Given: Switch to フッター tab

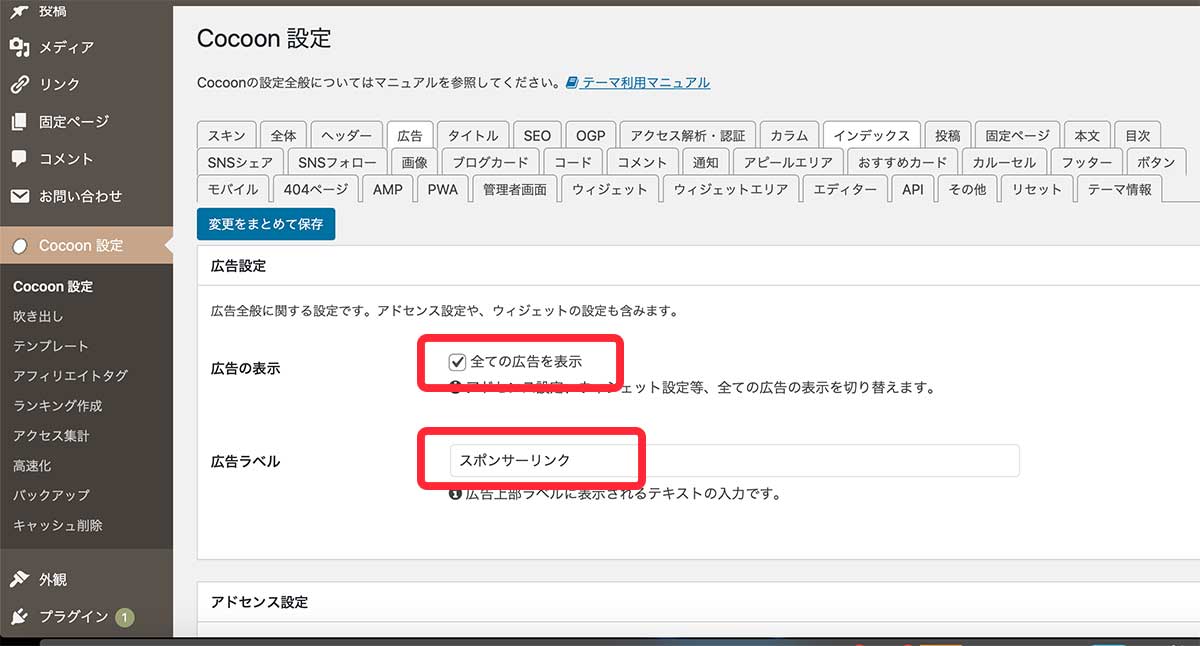Looking at the screenshot, I should (x=1086, y=162).
